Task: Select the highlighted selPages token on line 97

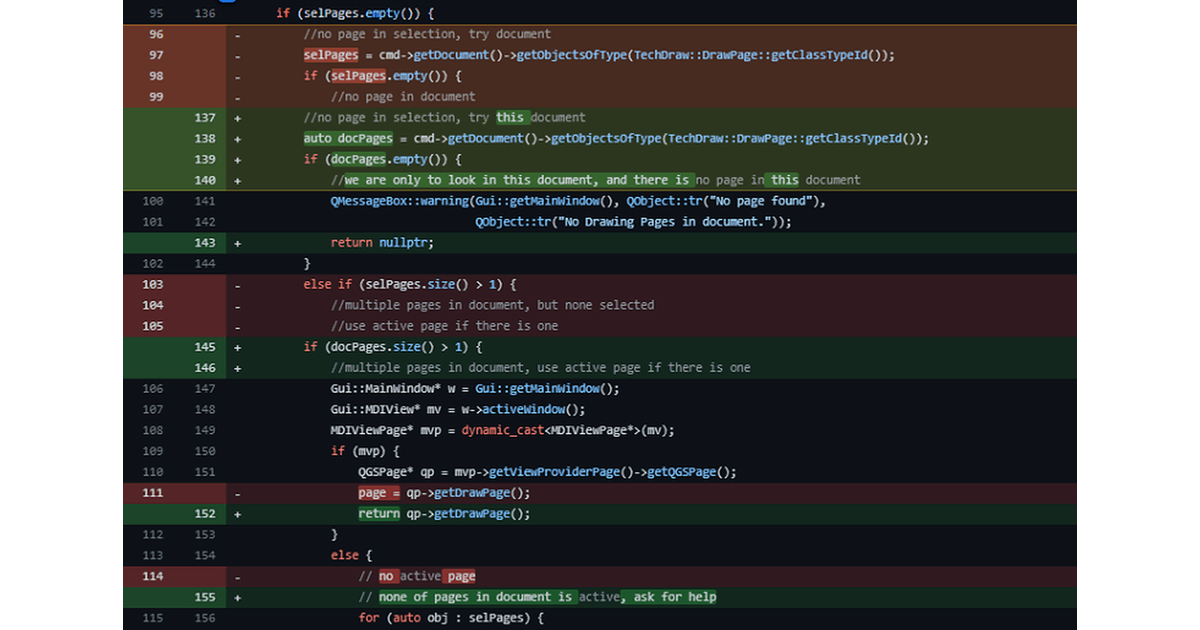Action: point(330,55)
